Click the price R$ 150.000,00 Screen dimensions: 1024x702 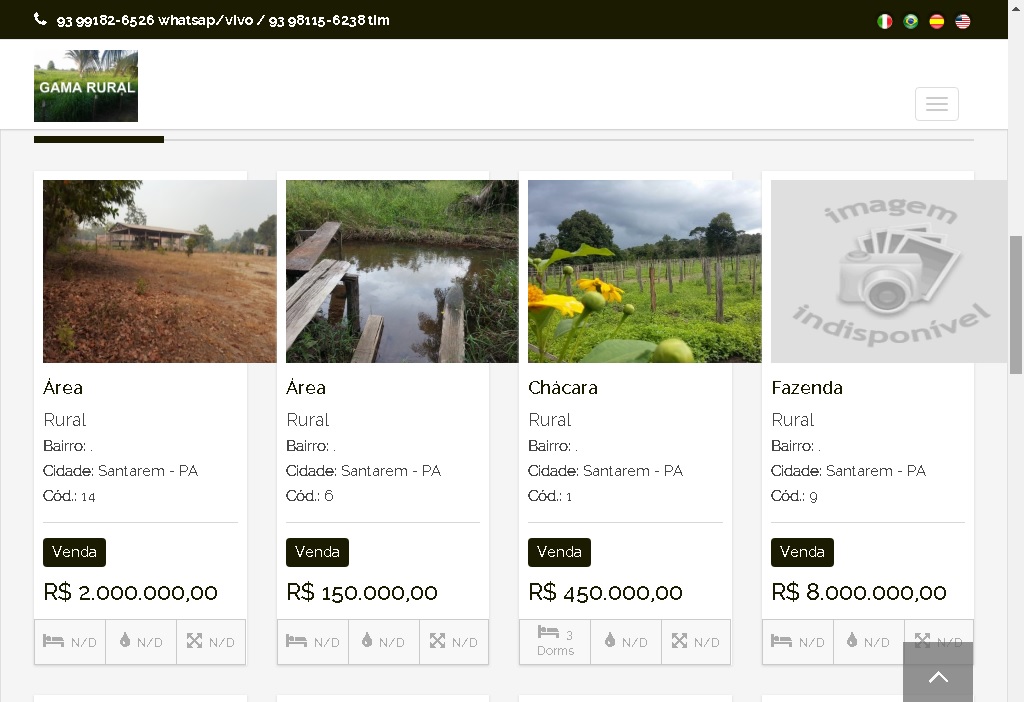click(362, 592)
